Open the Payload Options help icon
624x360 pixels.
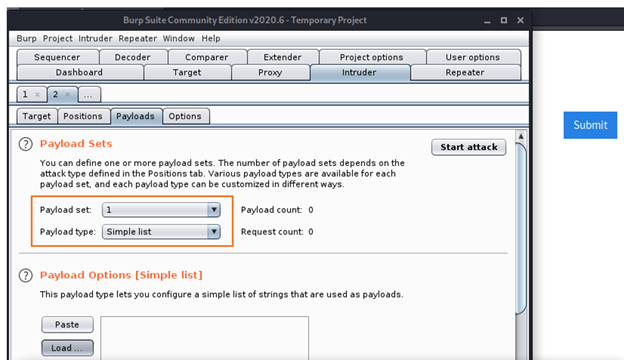[25, 275]
